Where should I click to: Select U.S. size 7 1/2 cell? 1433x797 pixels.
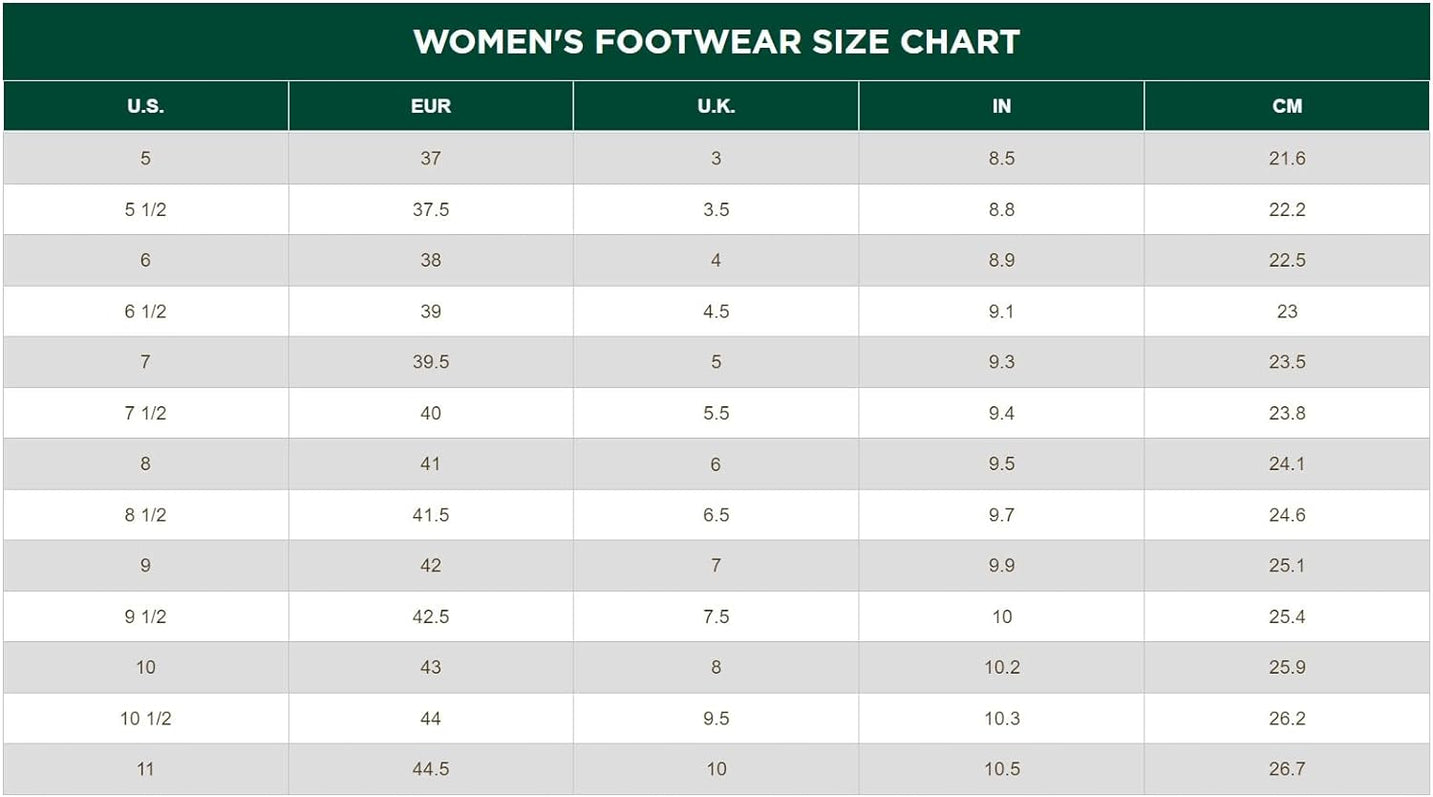coord(146,413)
